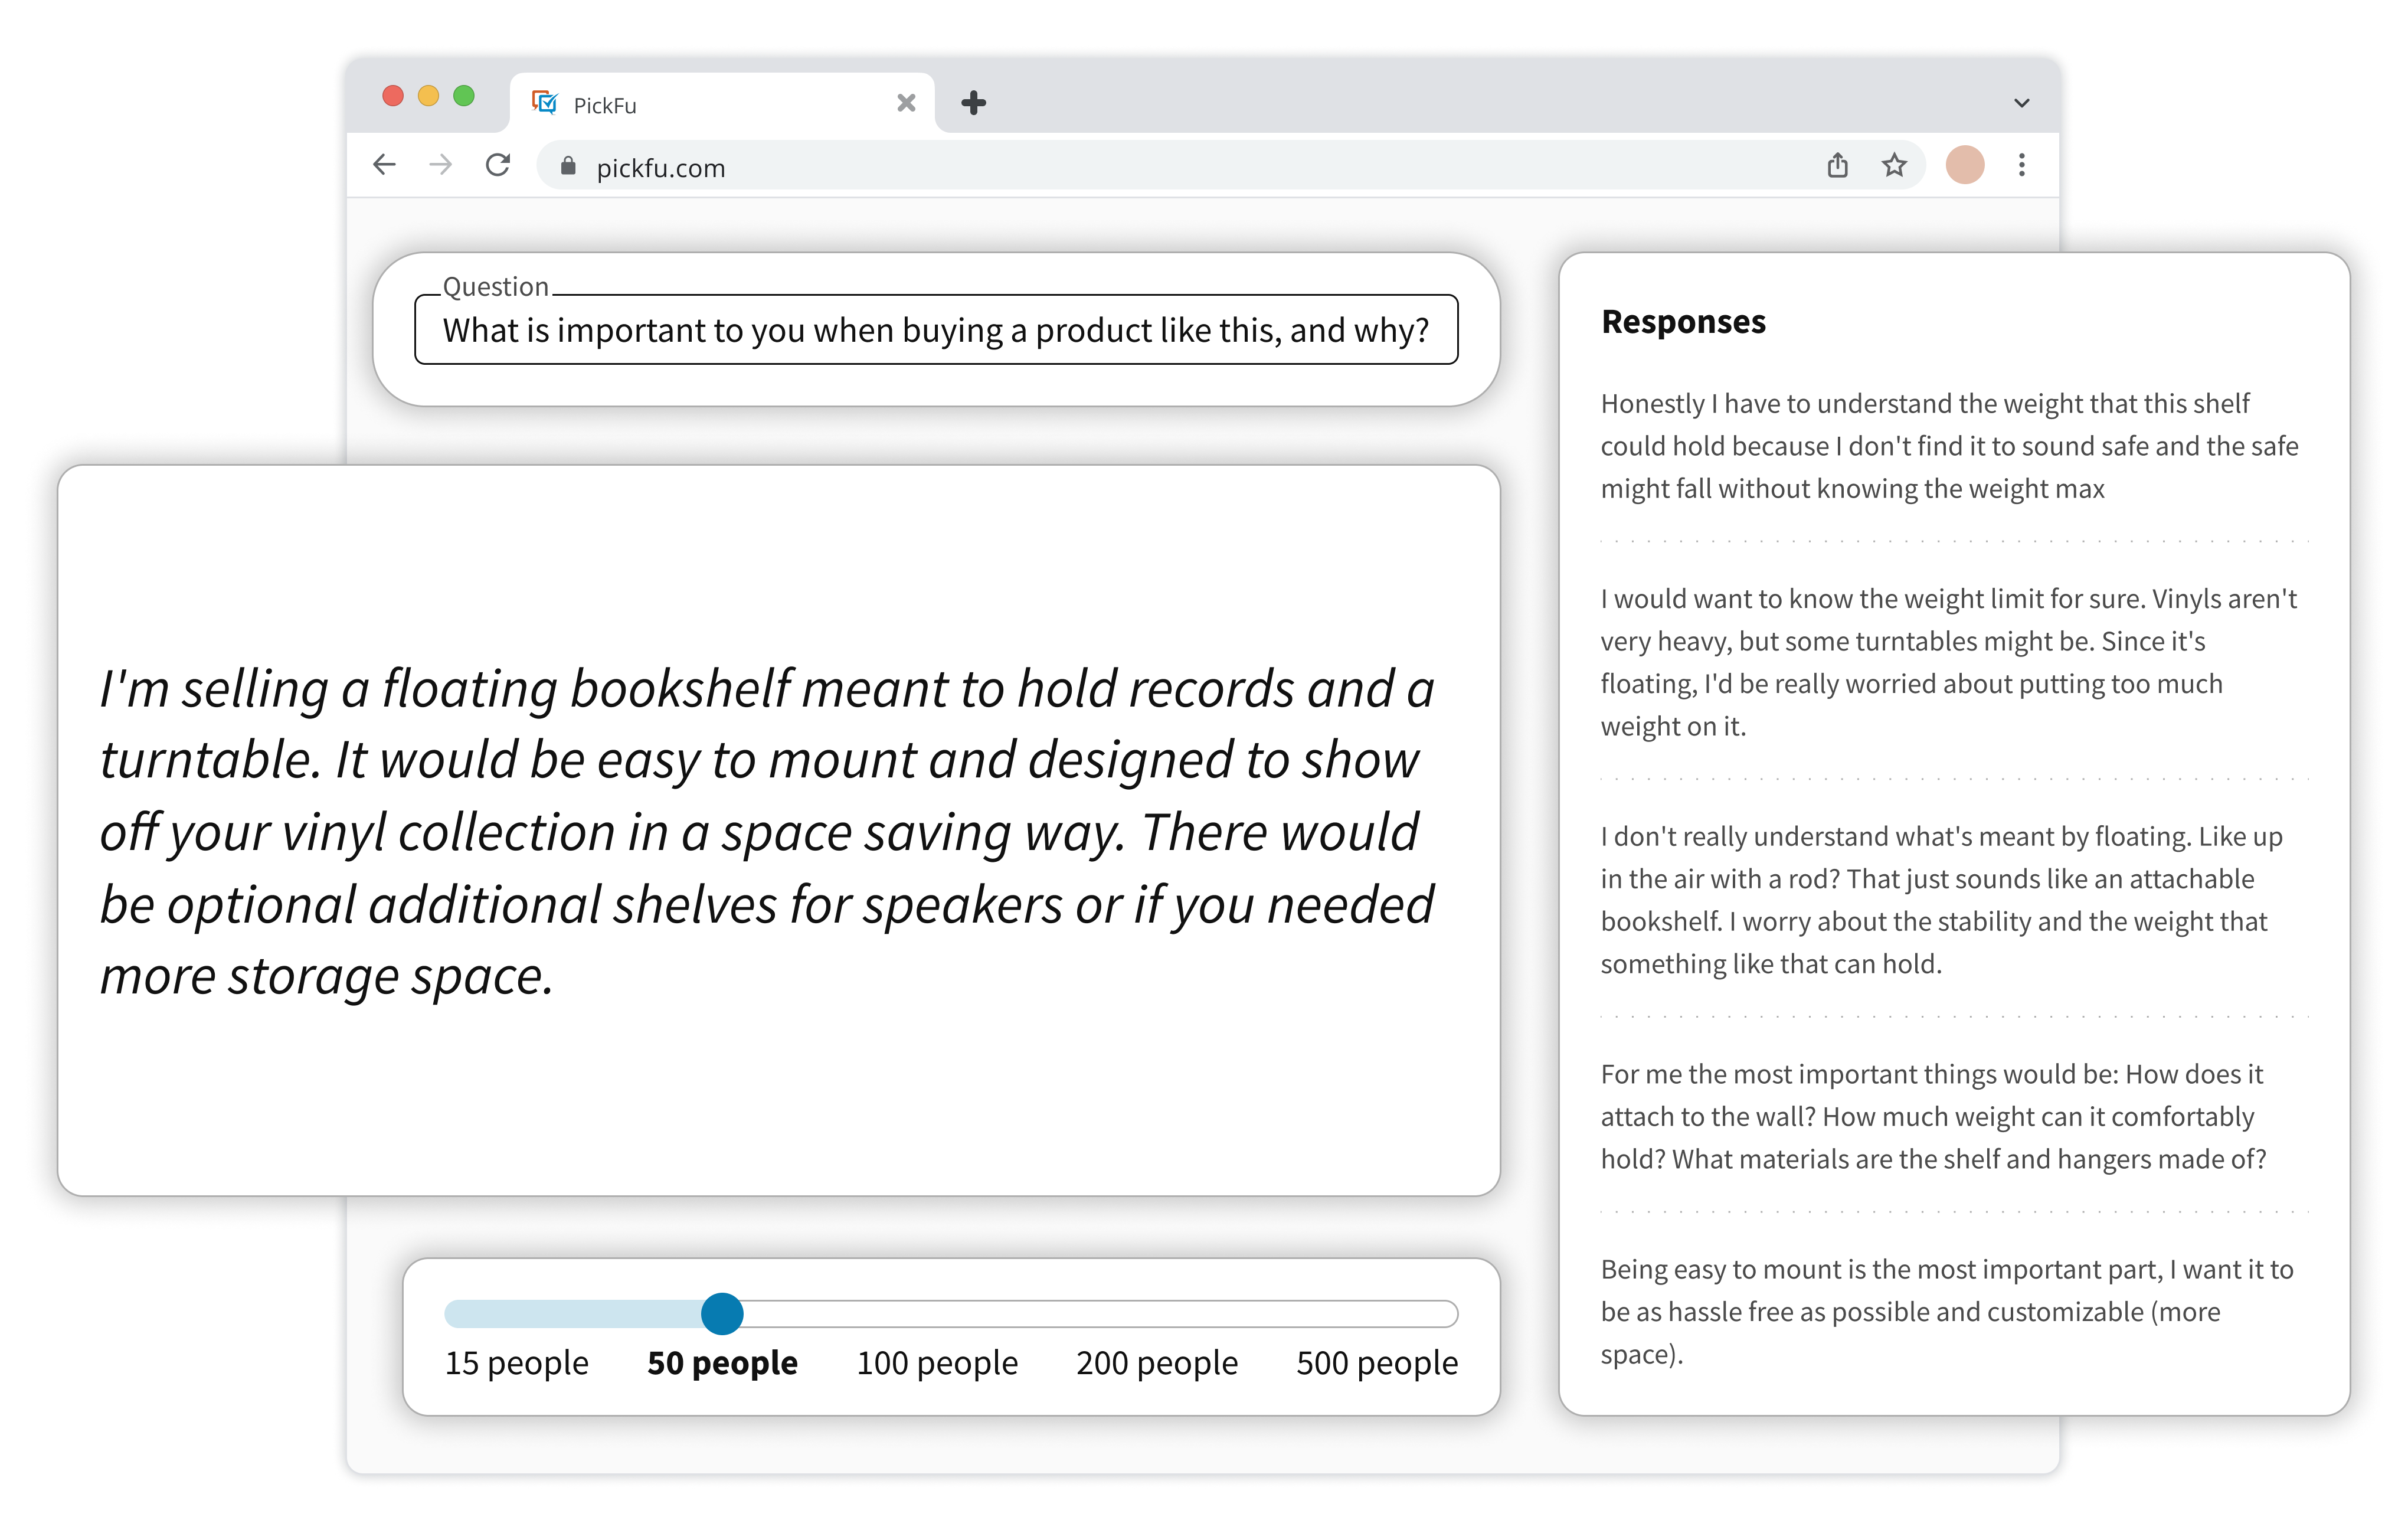Click the blue slider handle
Image resolution: width=2408 pixels, height=1530 pixels.
tap(722, 1314)
